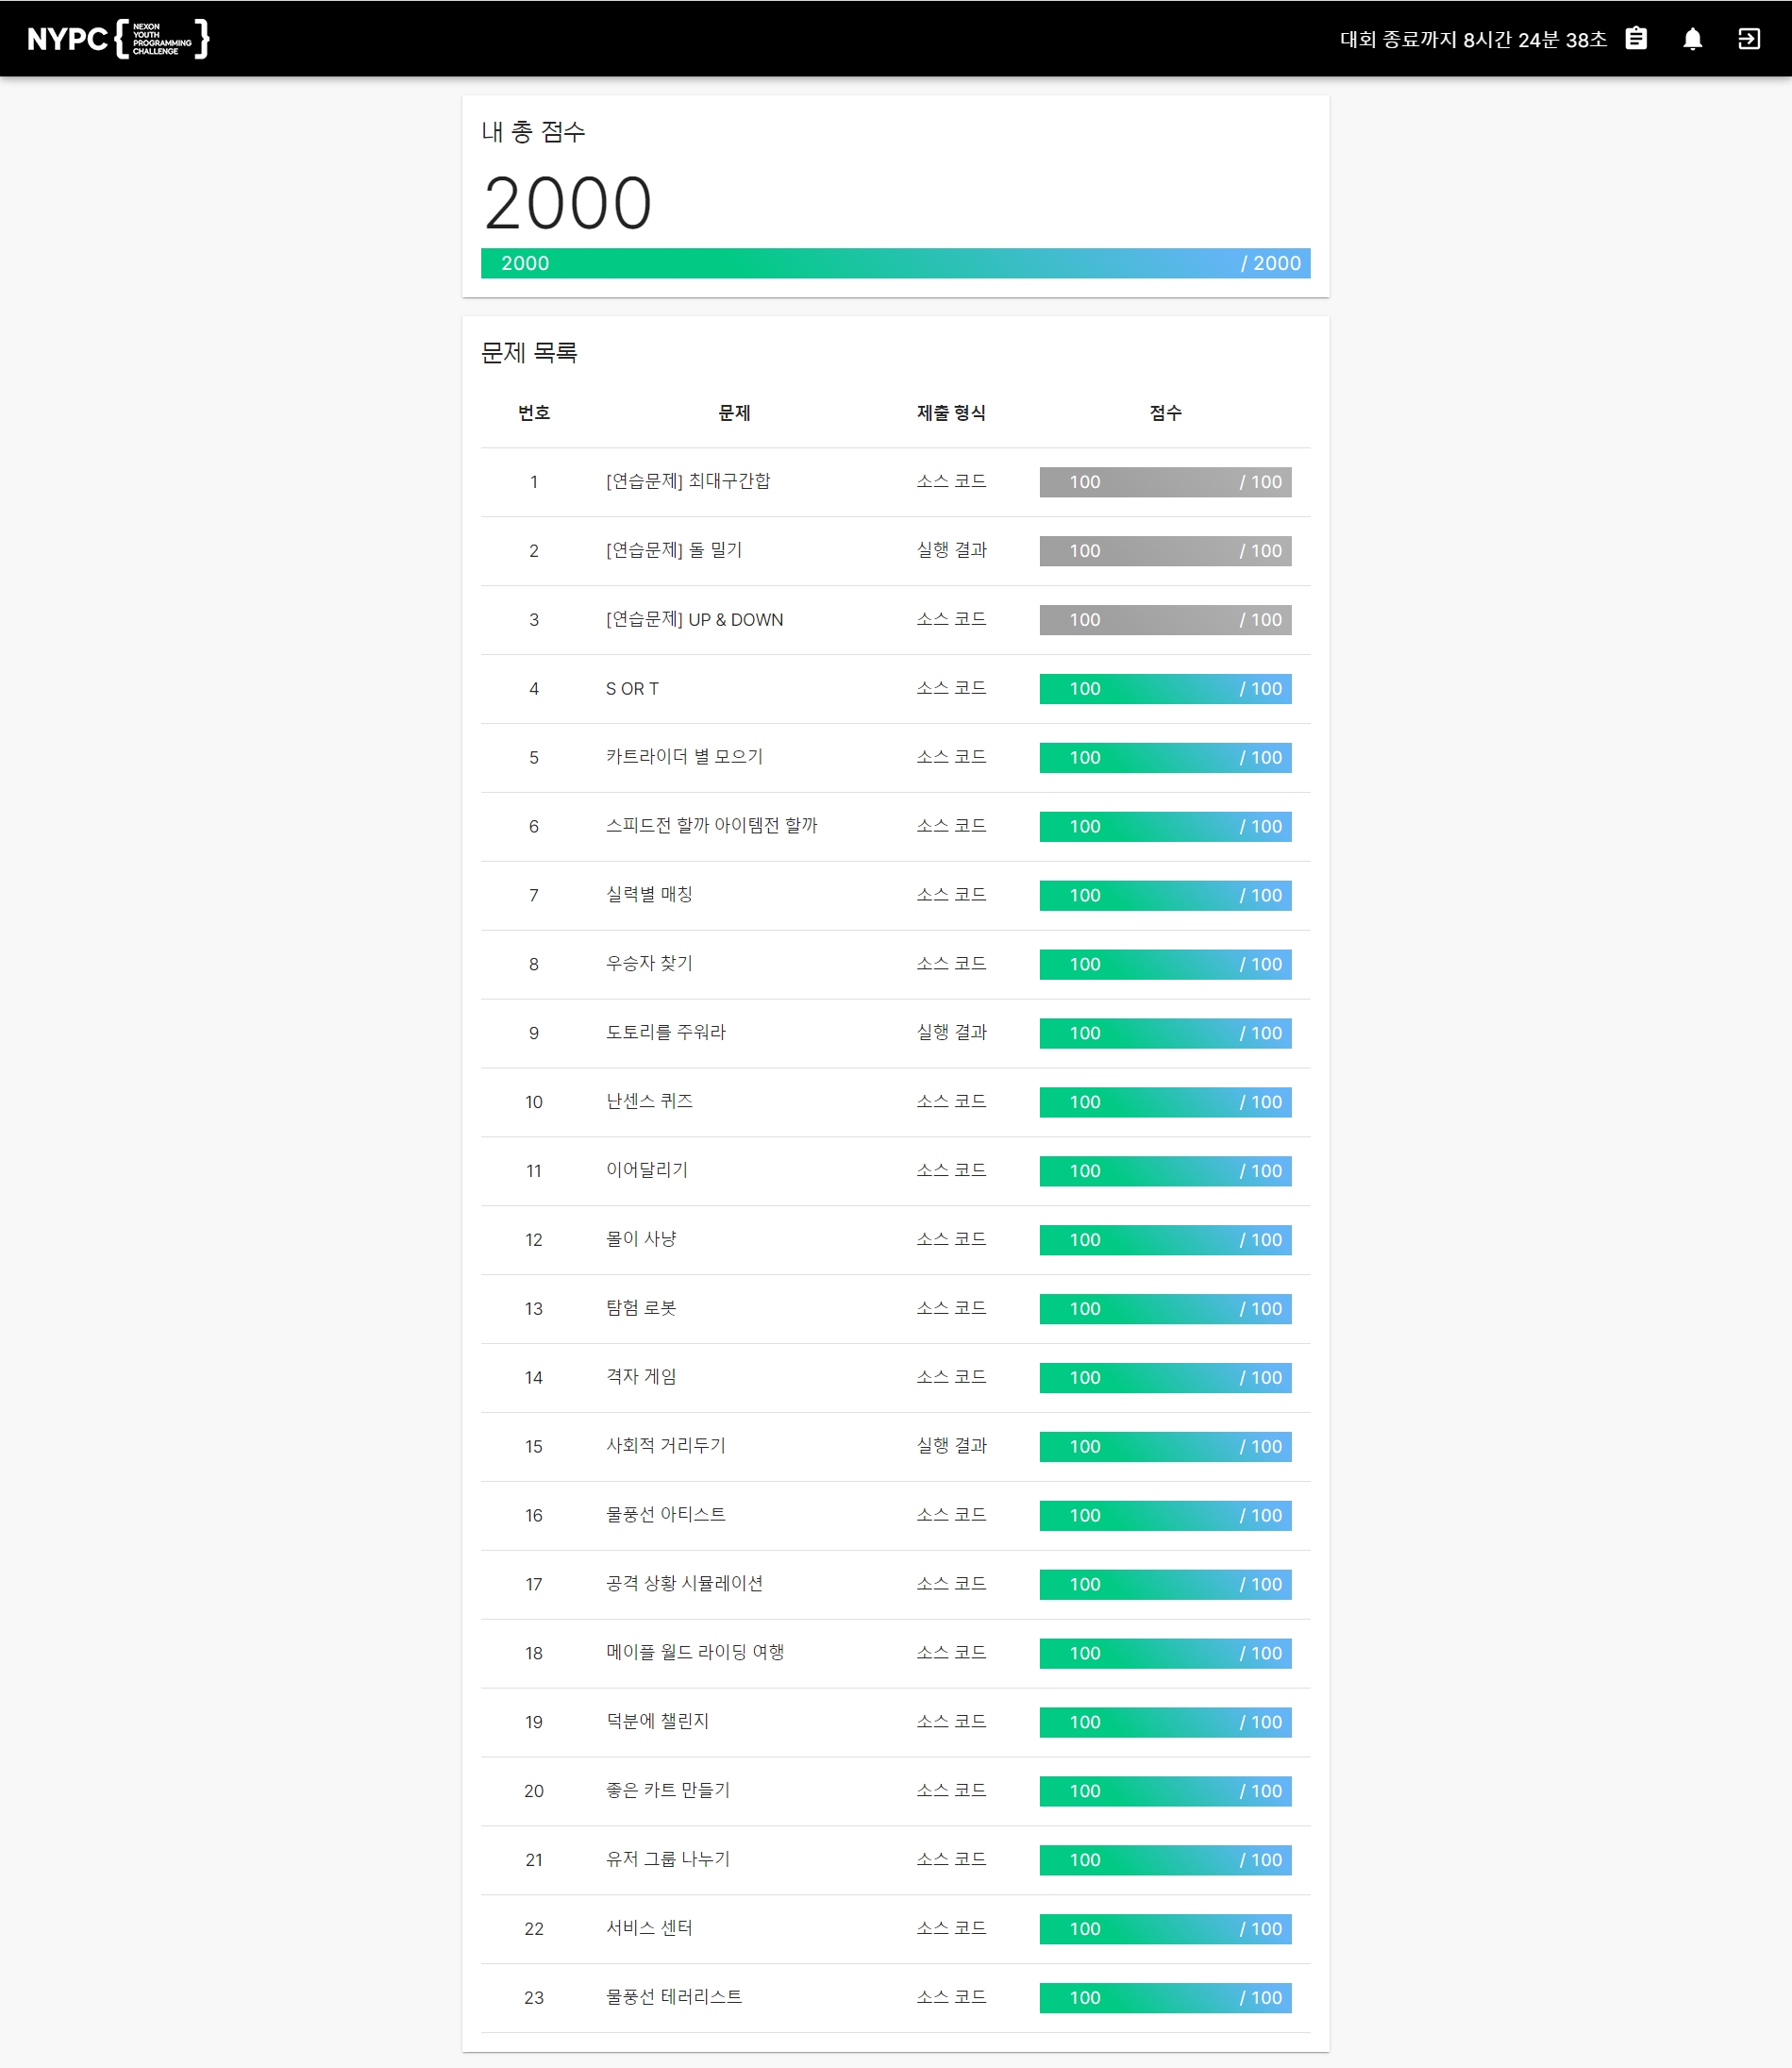The width and height of the screenshot is (1792, 2068).
Task: Select the 사회적 거리두기 problem
Action: pos(665,1446)
